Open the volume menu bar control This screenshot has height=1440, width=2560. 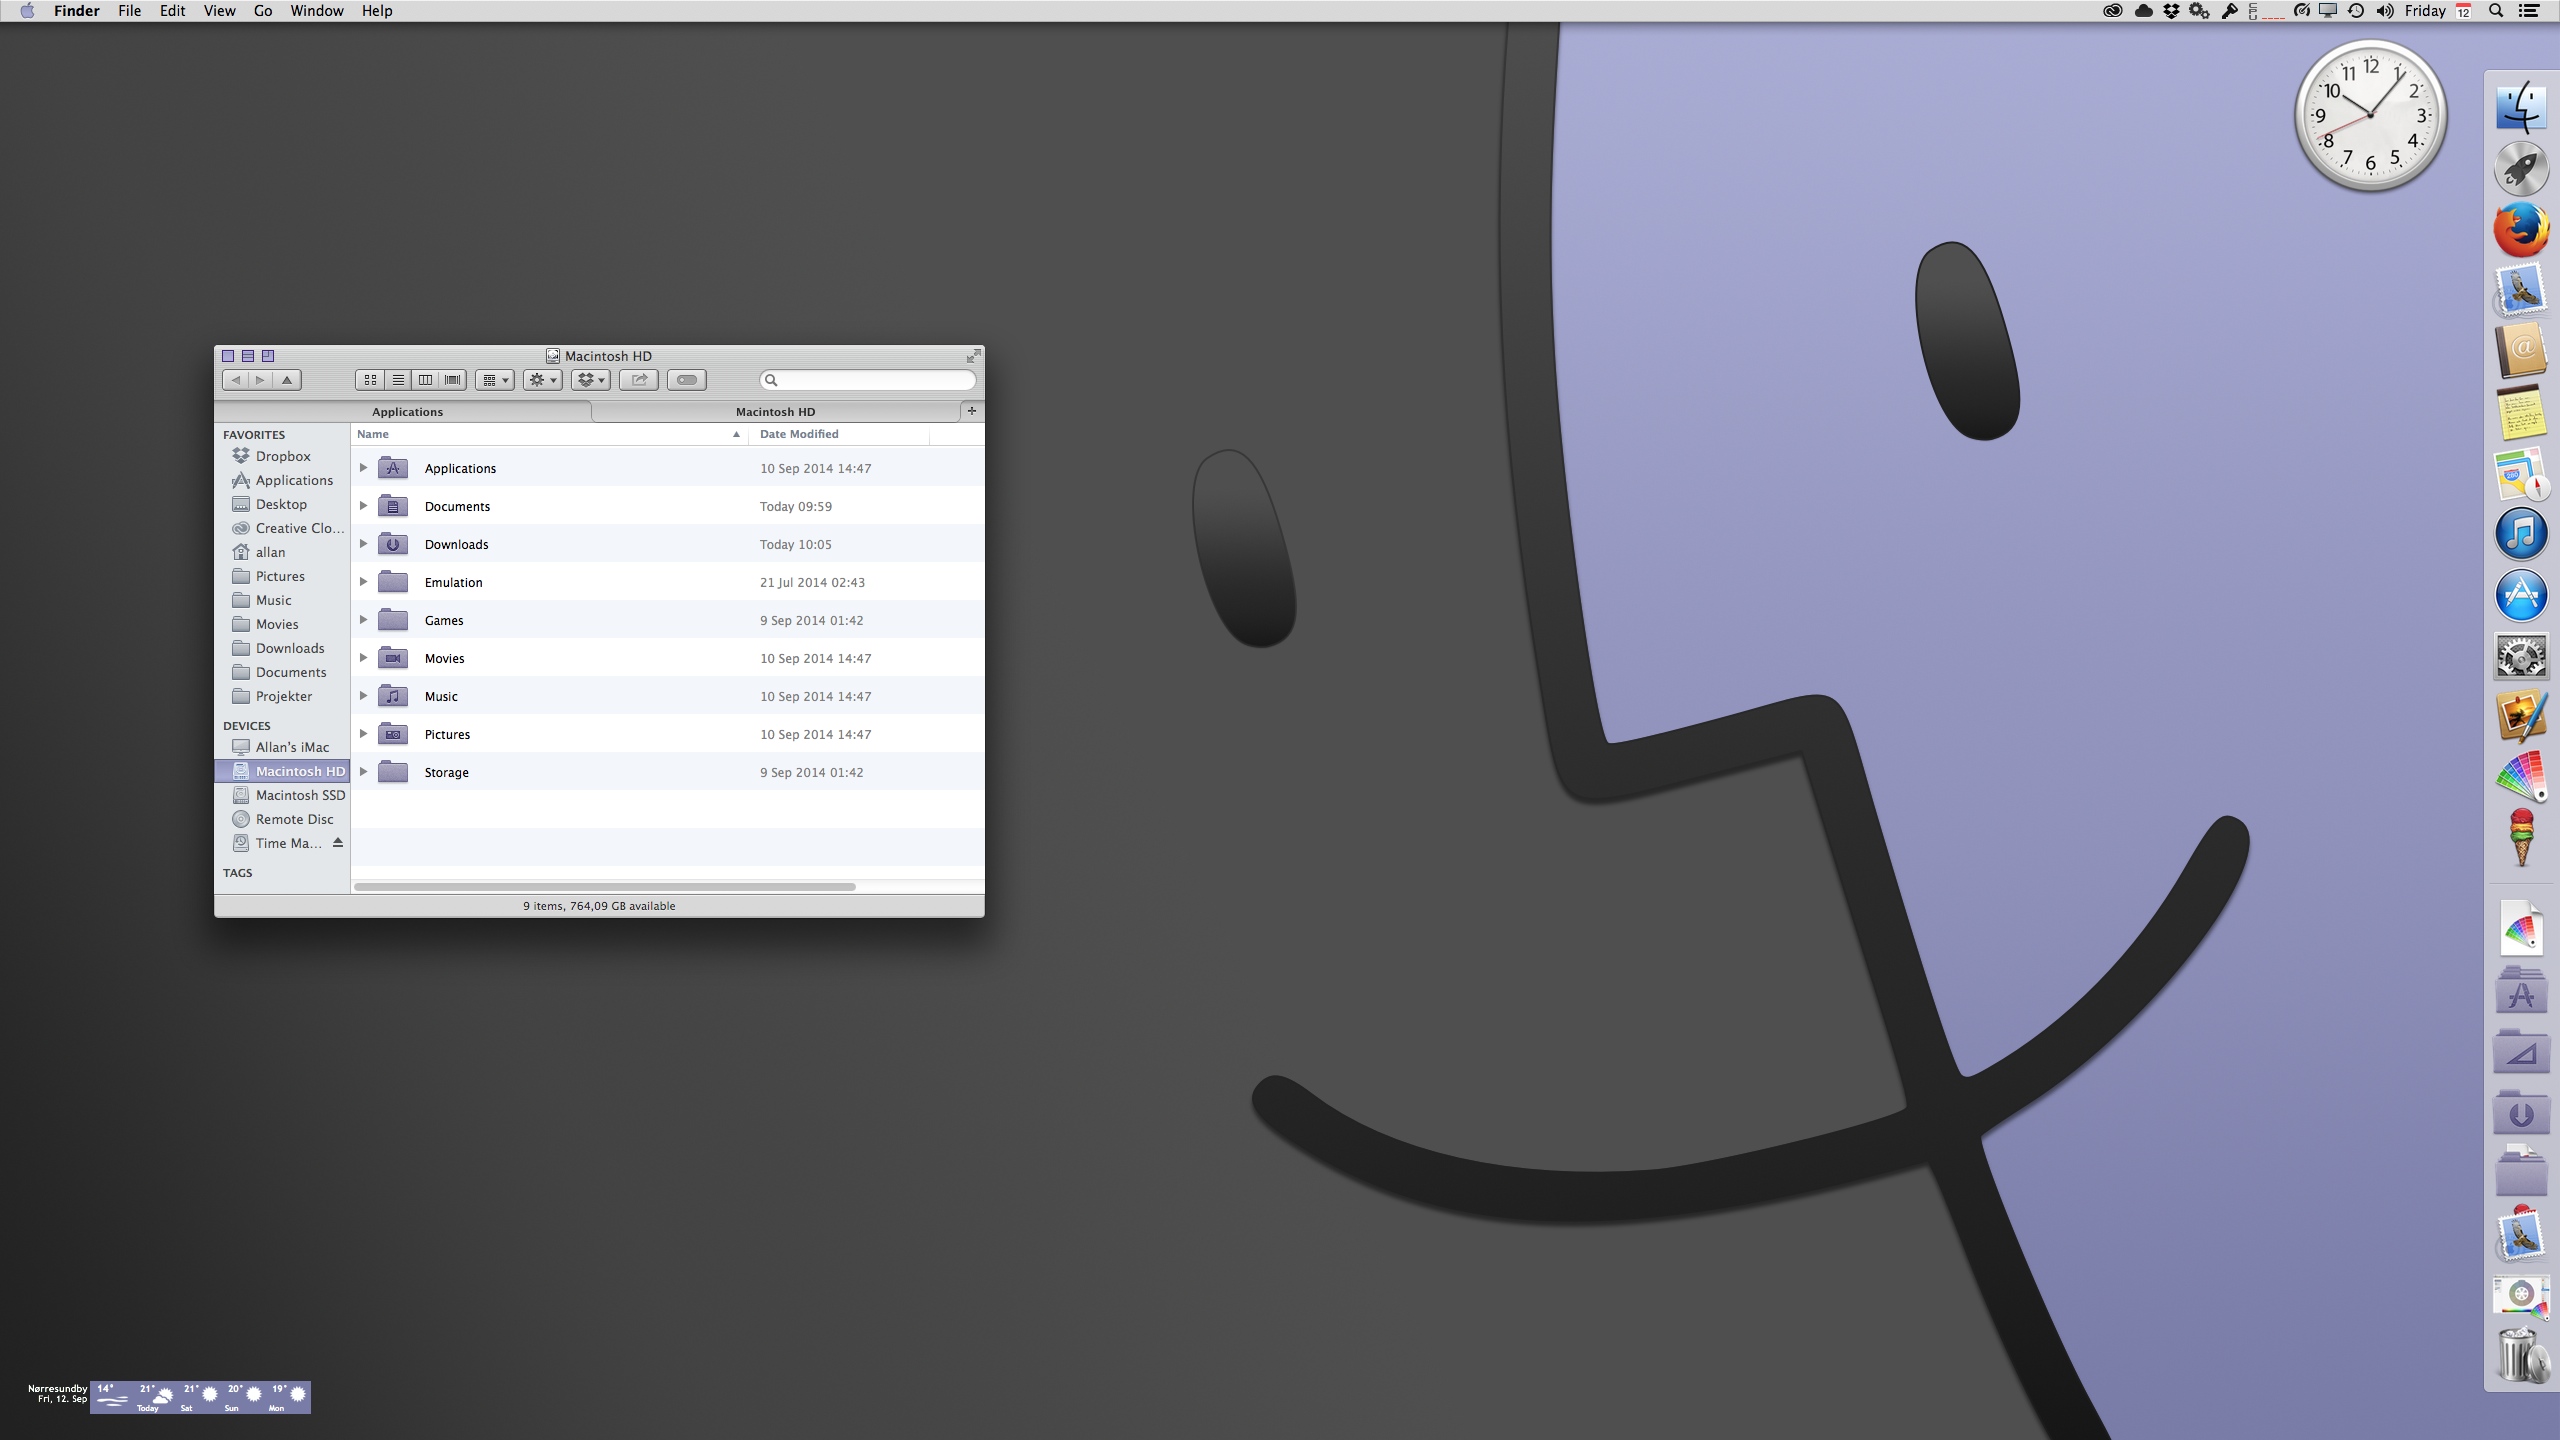click(2385, 11)
